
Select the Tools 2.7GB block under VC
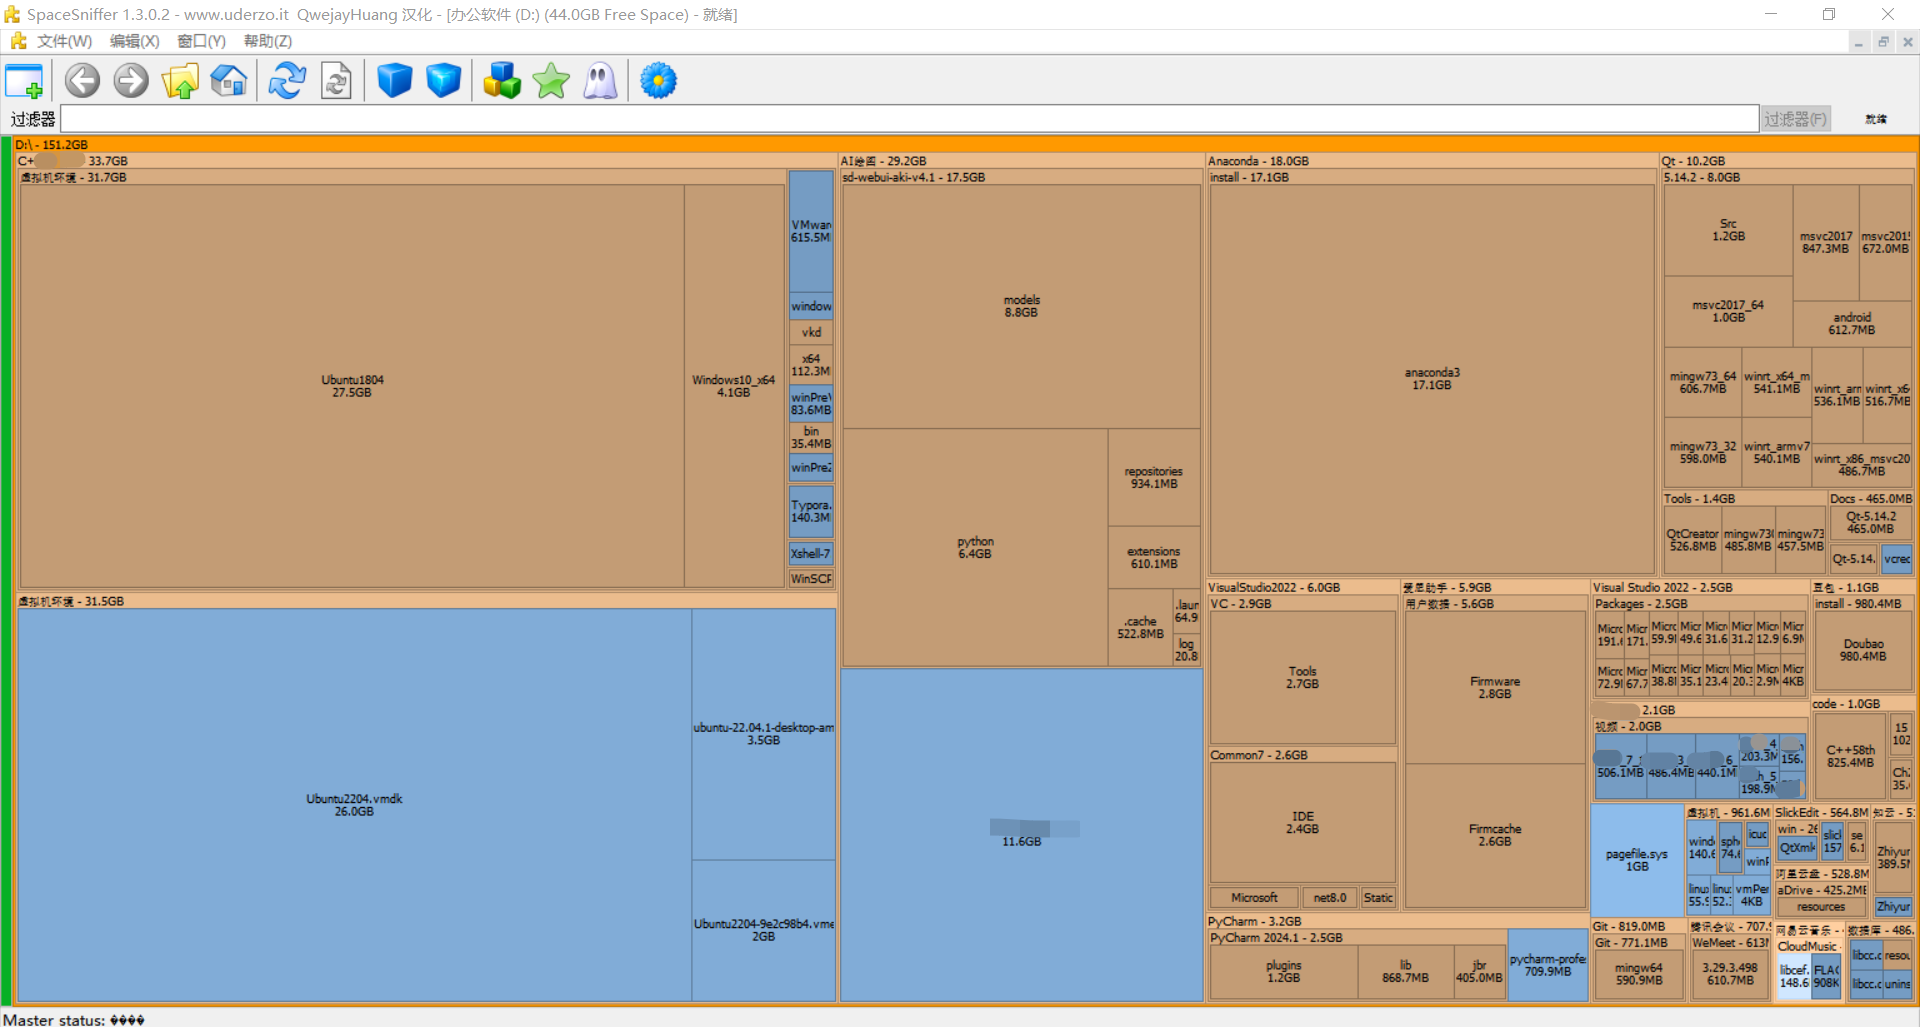click(x=1302, y=677)
